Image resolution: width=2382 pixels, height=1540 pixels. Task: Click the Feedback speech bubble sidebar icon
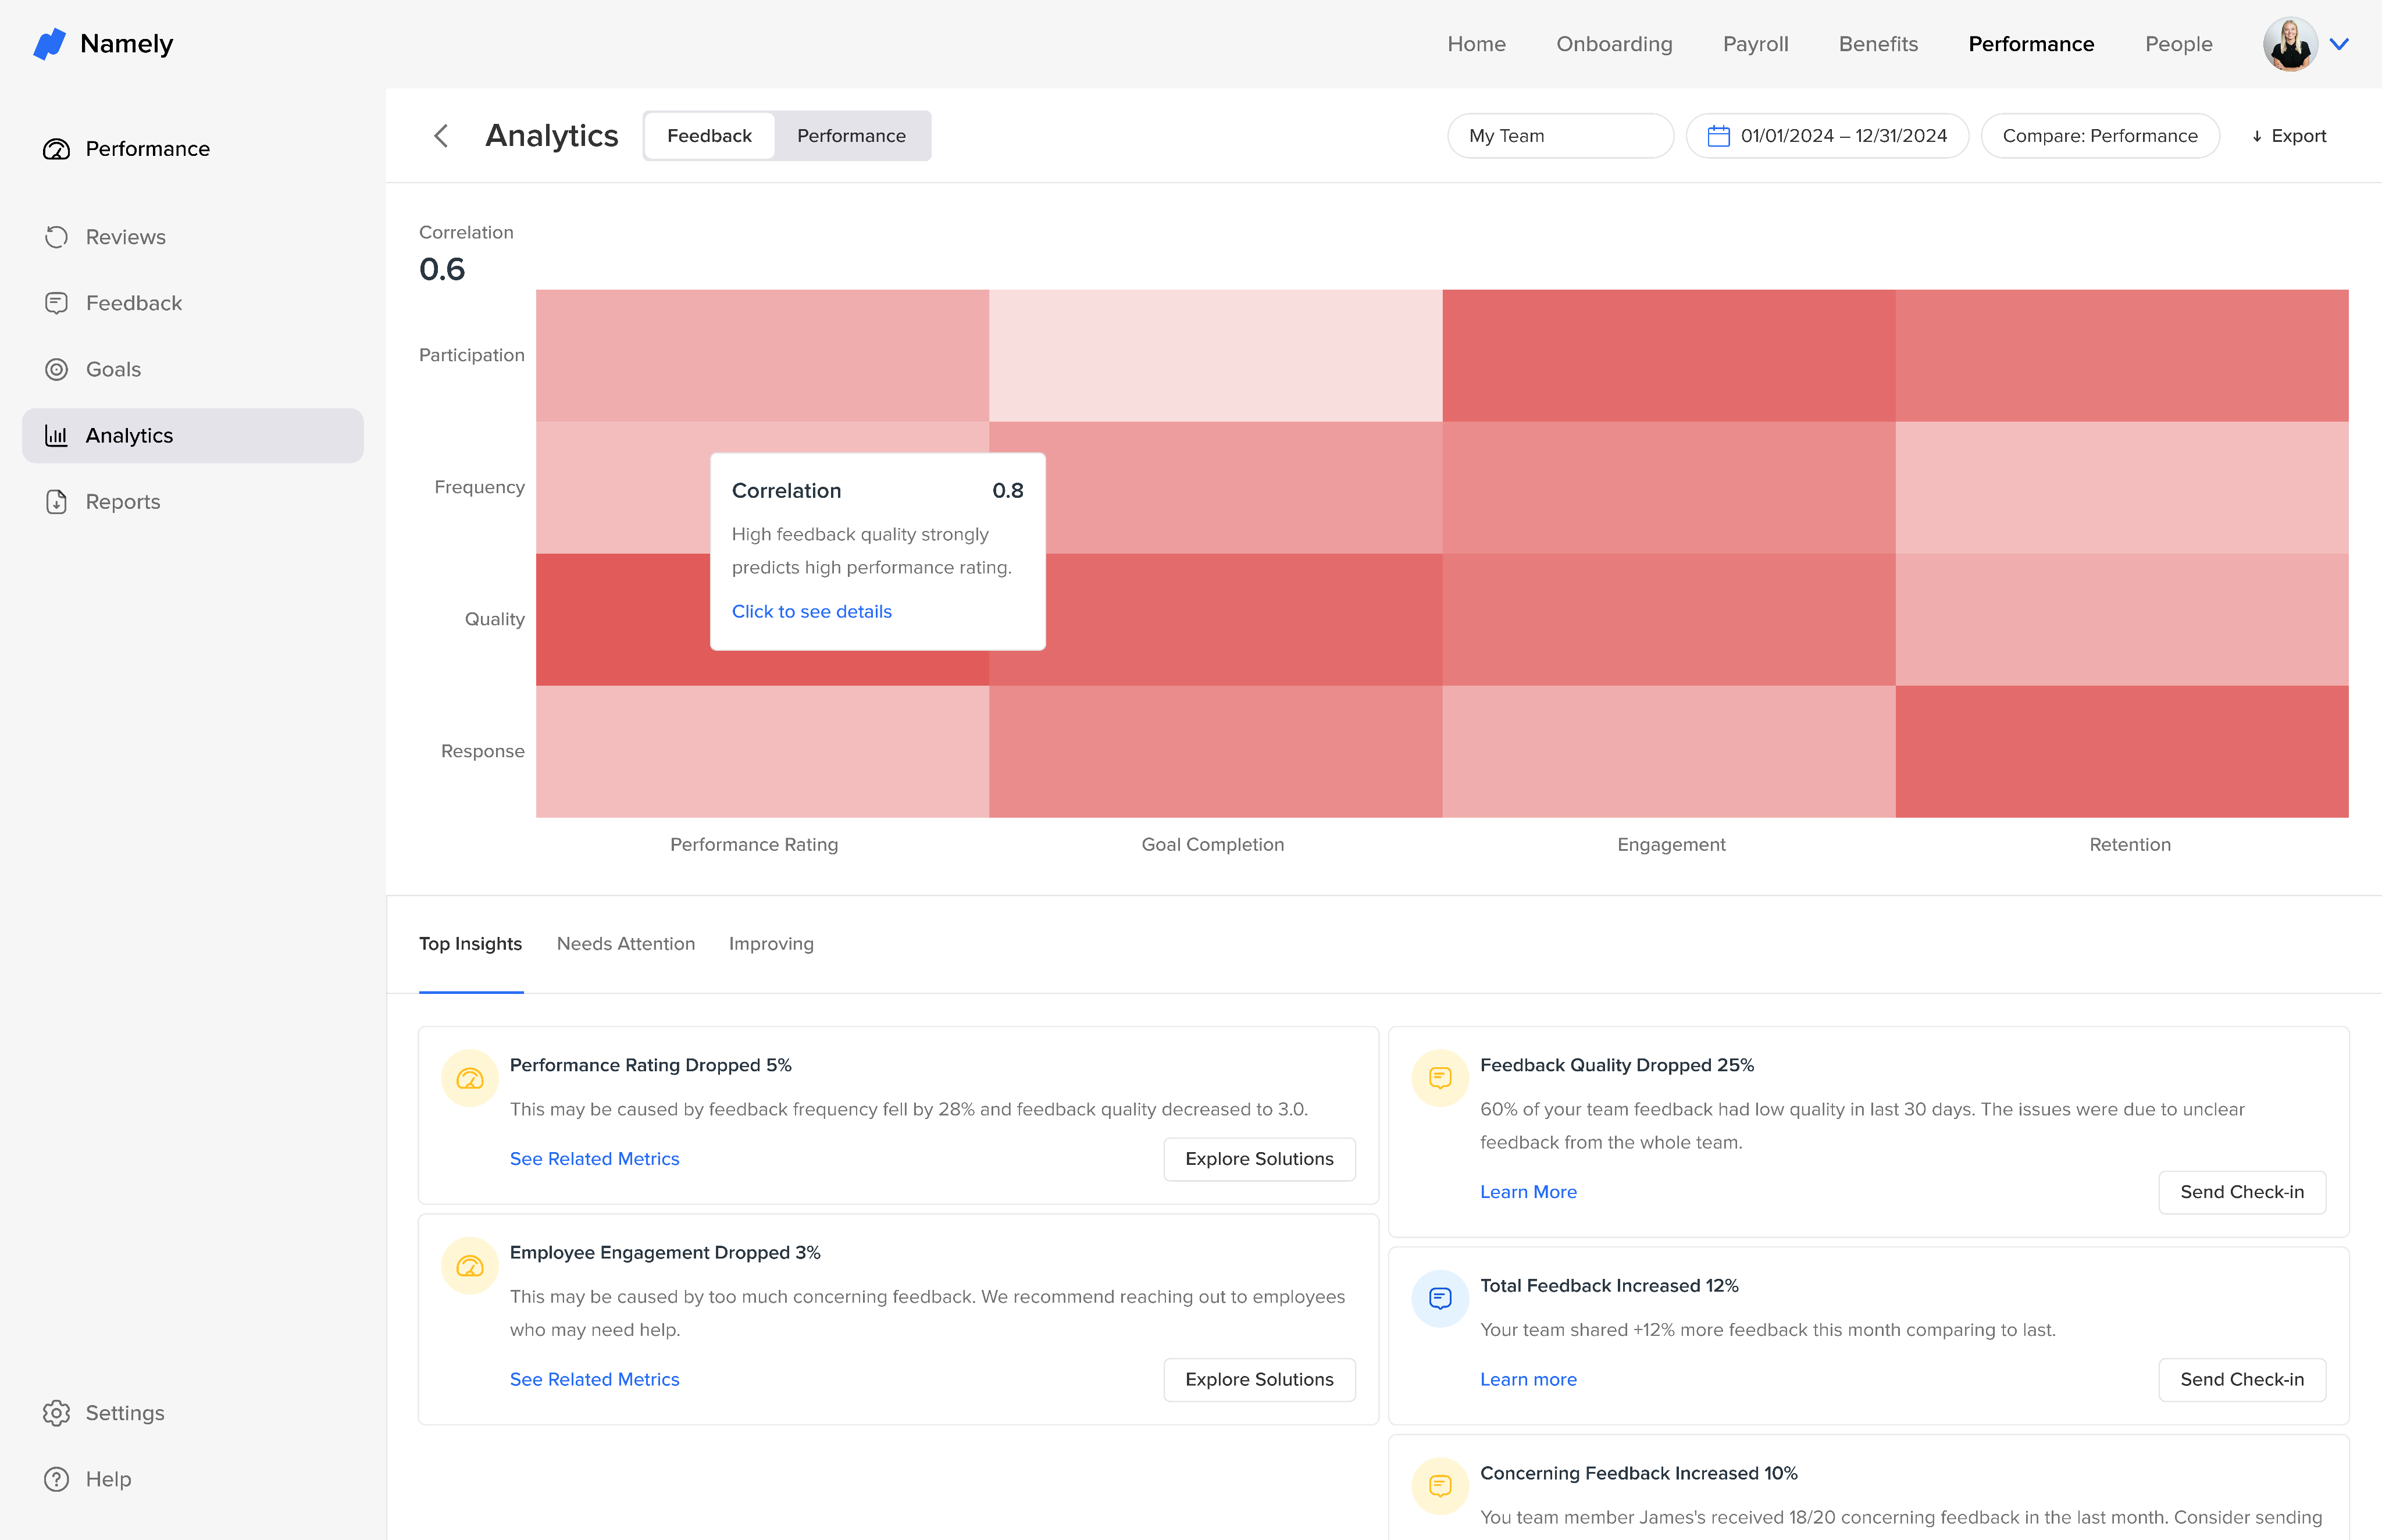click(x=56, y=303)
